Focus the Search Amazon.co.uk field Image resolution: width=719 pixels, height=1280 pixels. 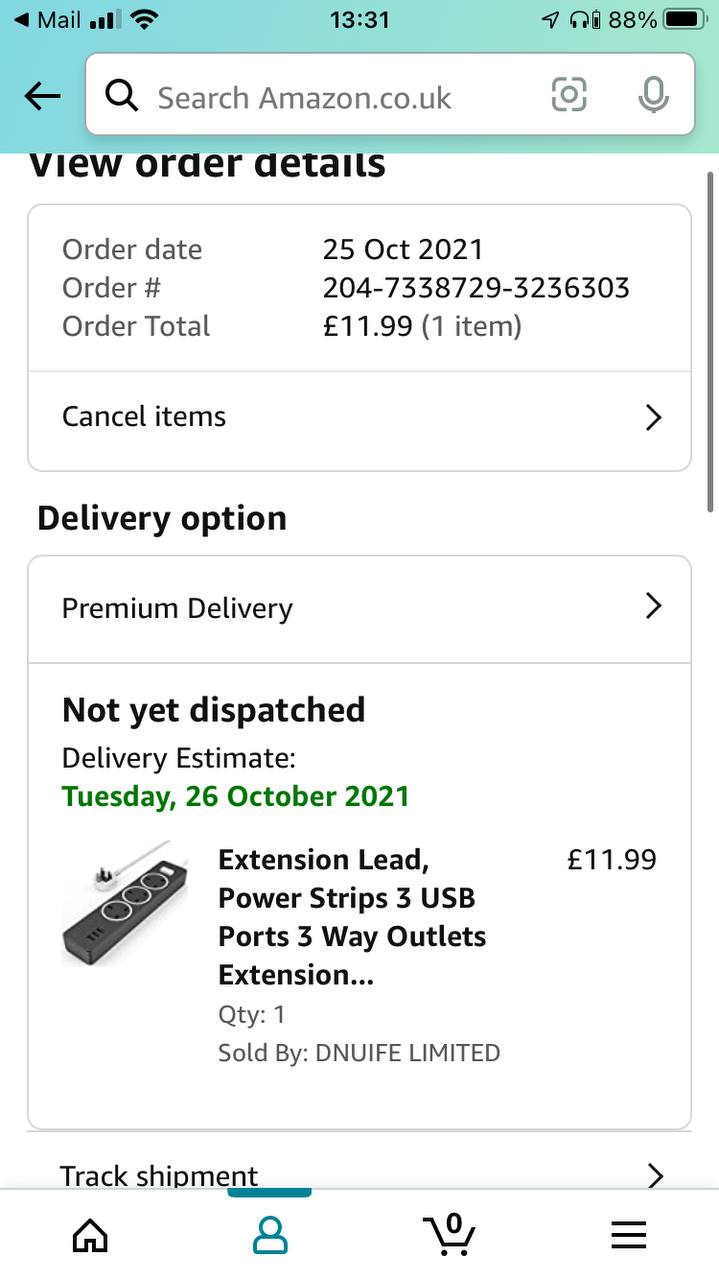tap(340, 97)
